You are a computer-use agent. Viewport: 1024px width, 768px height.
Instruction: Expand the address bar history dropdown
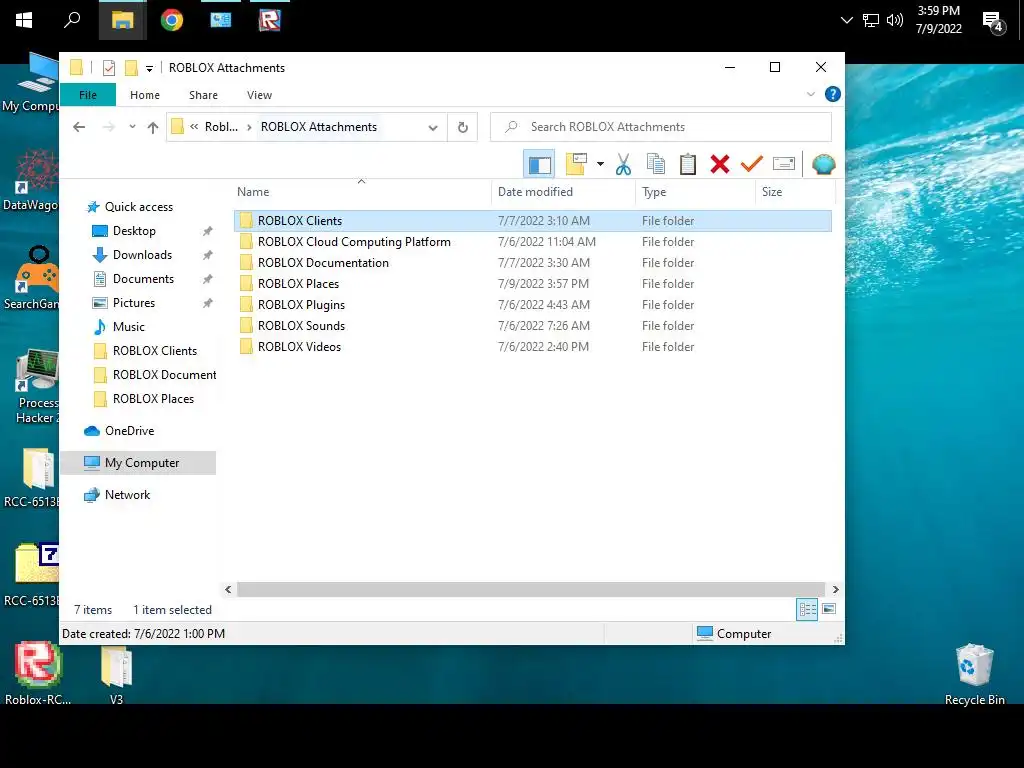(x=433, y=127)
